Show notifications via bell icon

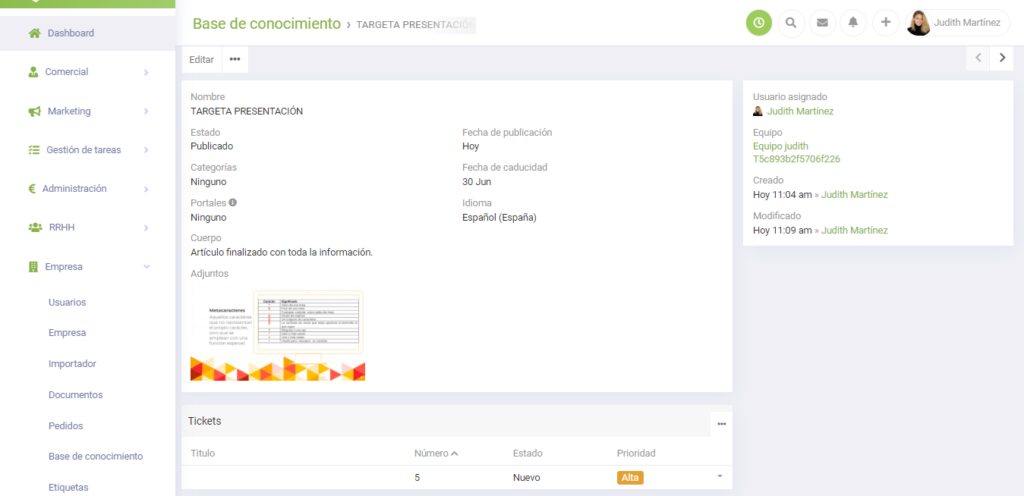(x=854, y=22)
